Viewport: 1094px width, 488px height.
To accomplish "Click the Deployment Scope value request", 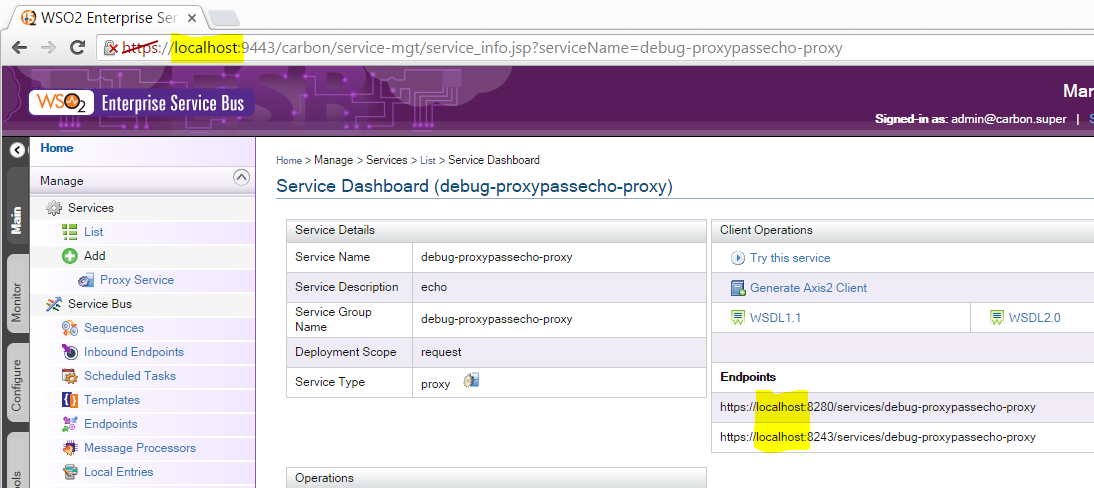I will coord(441,352).
